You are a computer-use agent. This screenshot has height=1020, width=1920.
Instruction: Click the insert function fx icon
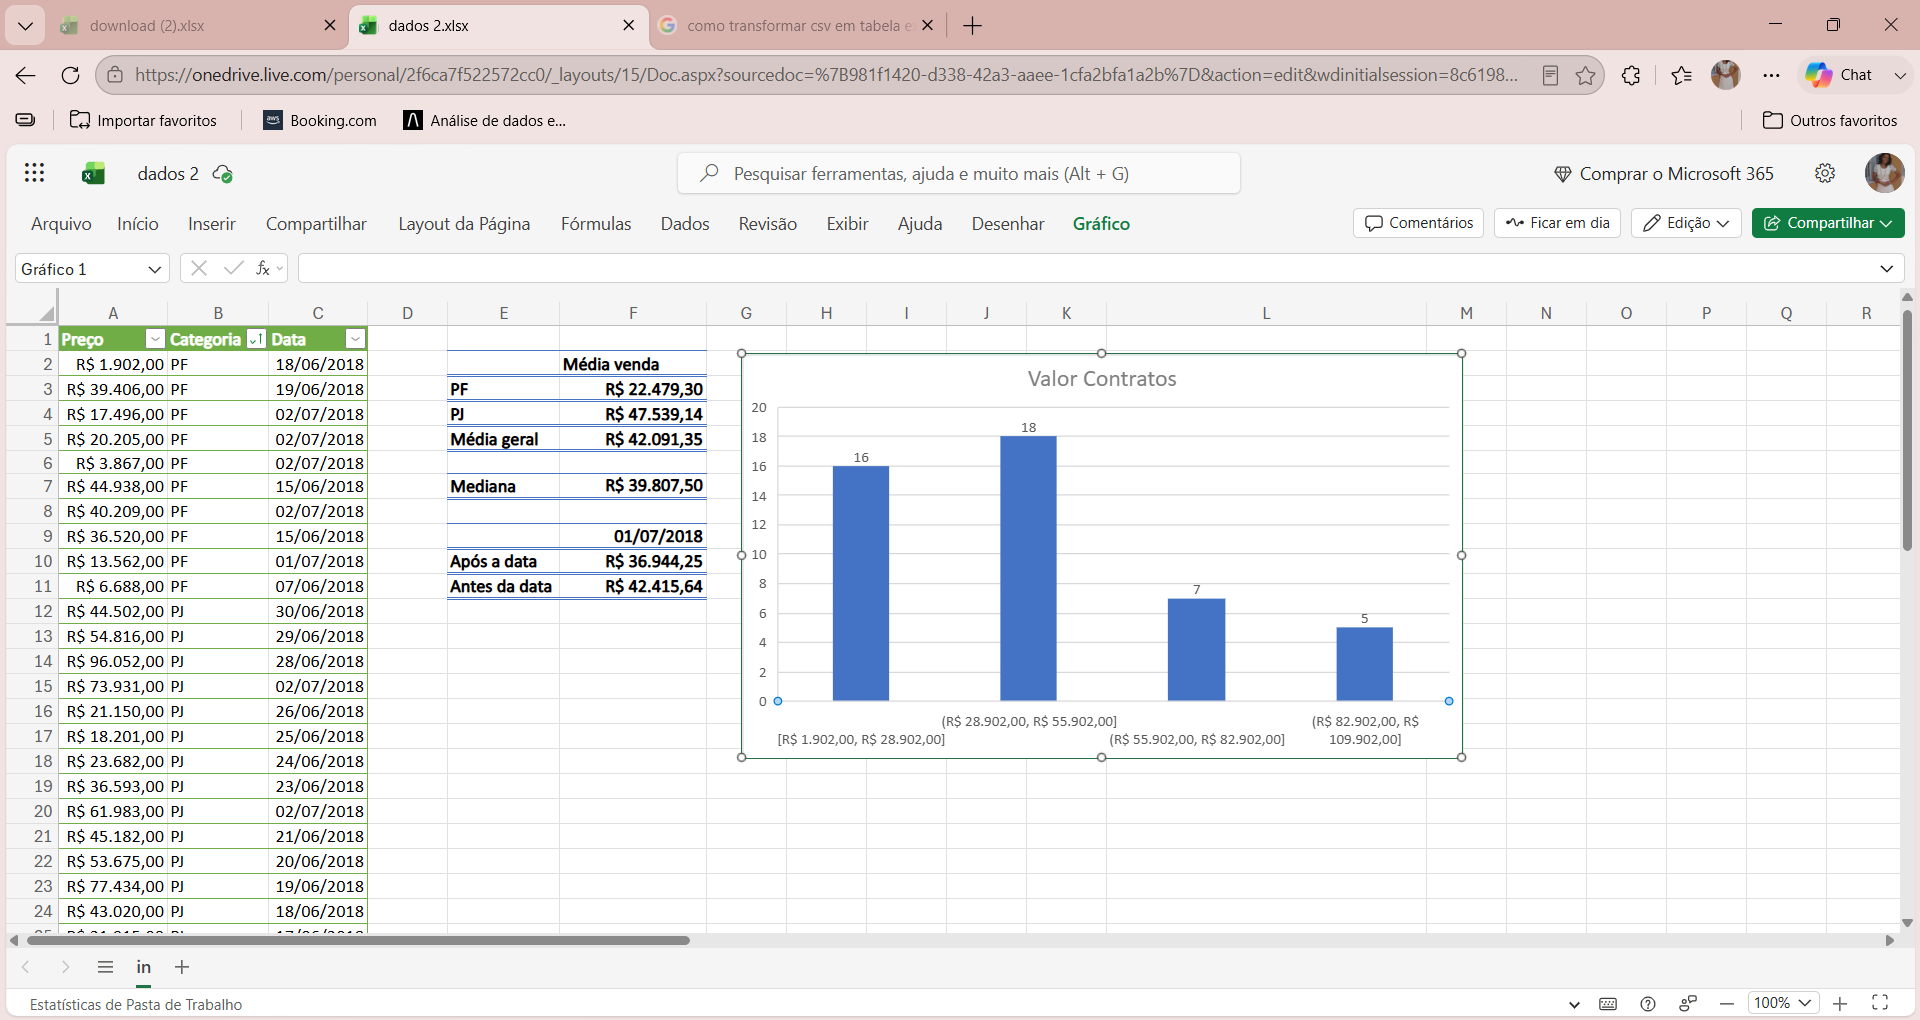[263, 268]
